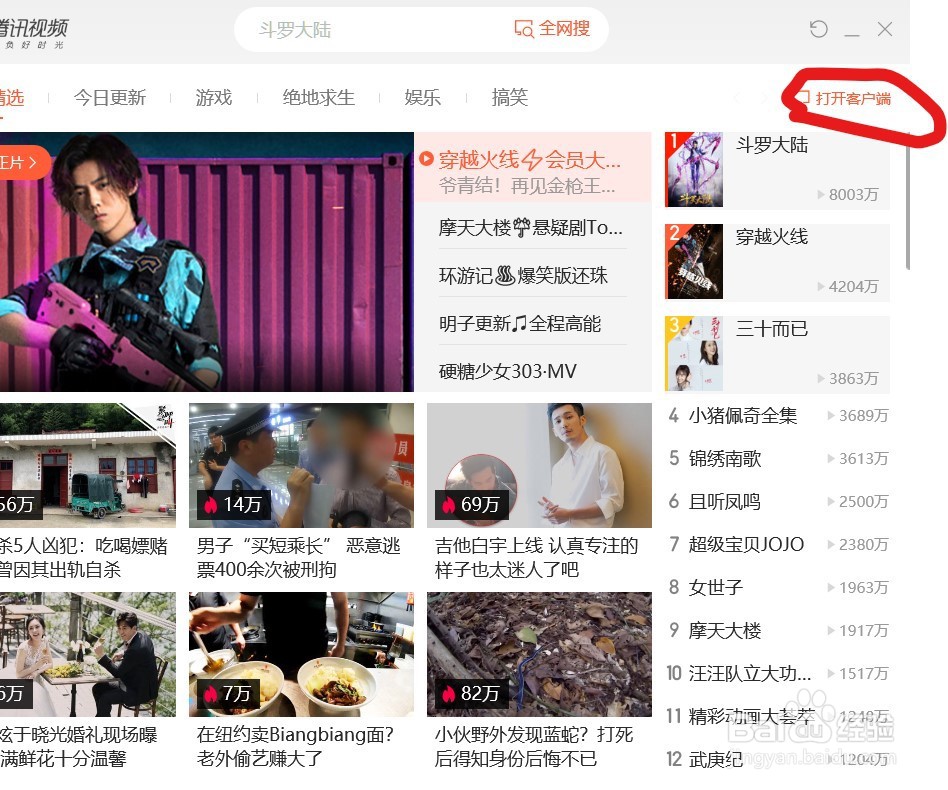
Task: Click play-count icon beside 2380万
Action: point(831,545)
